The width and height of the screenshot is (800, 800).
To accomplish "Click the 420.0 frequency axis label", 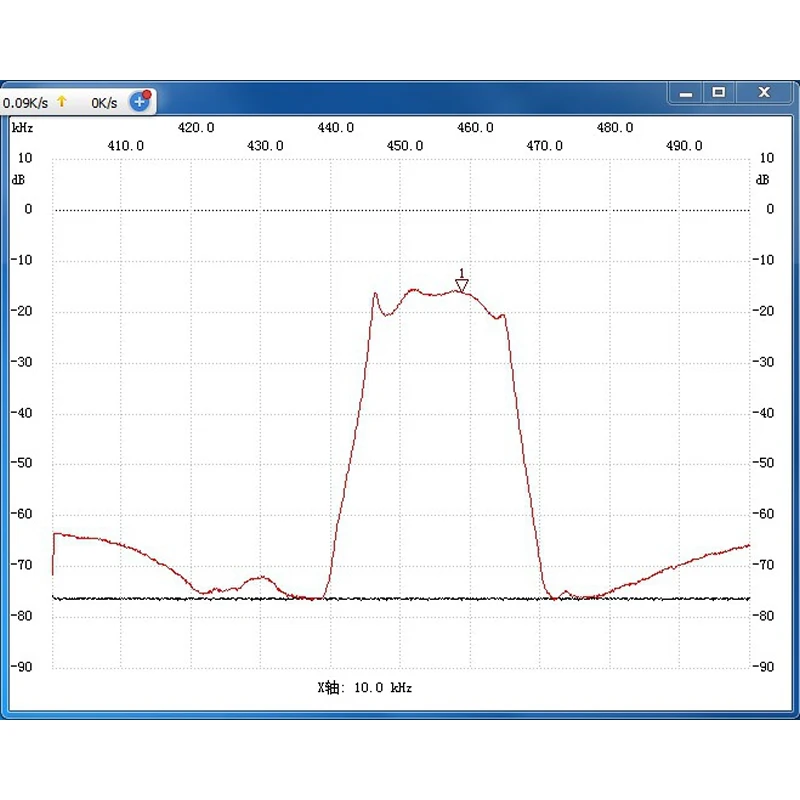I will (x=196, y=128).
